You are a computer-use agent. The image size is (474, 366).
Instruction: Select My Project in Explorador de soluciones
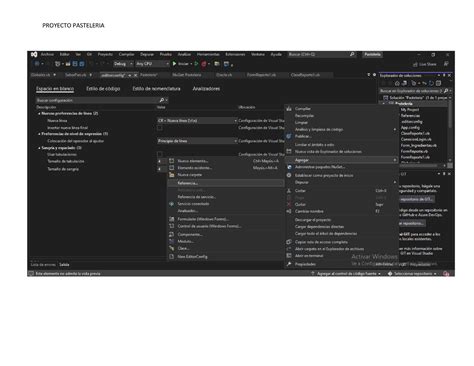click(x=410, y=110)
